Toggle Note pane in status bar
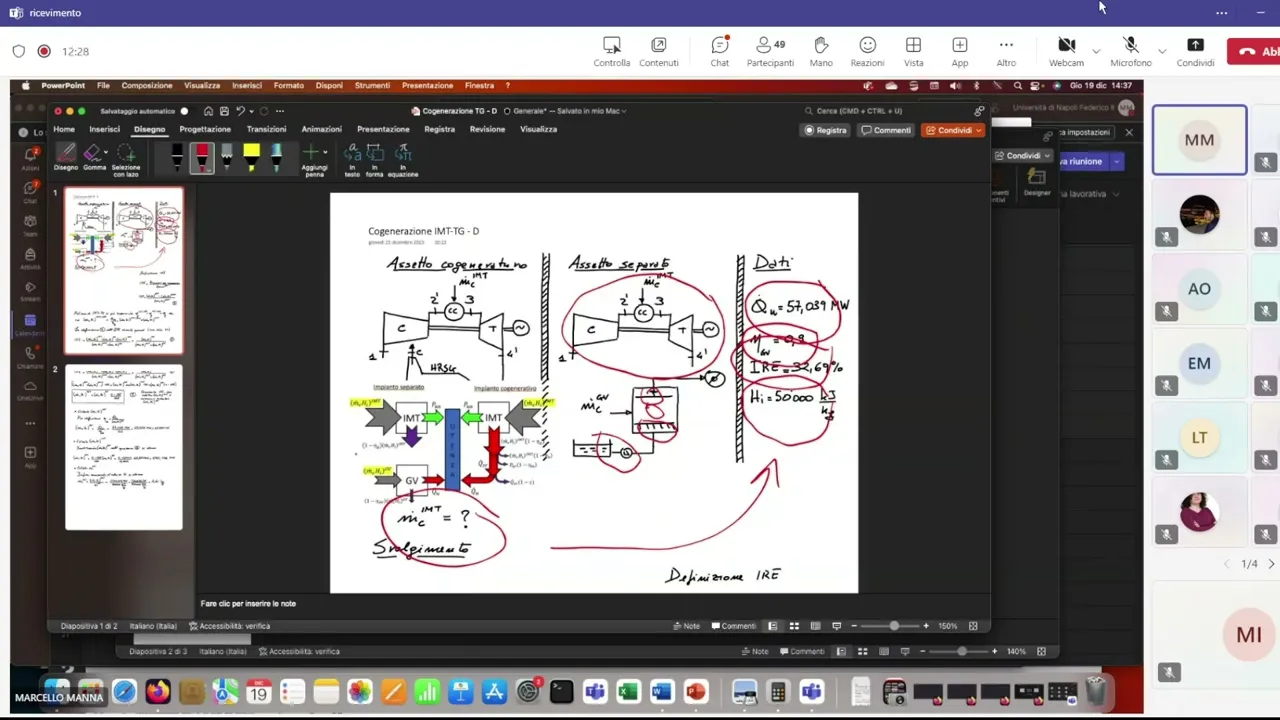 pos(687,626)
